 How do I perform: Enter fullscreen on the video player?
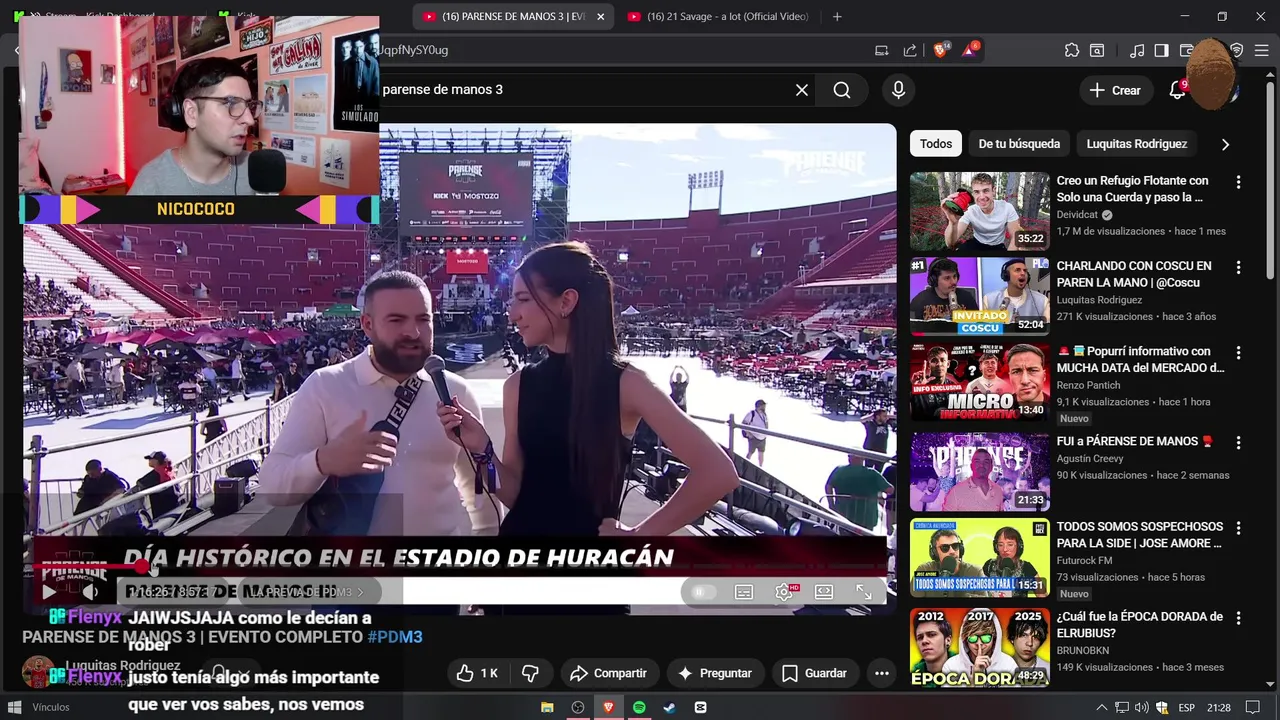pos(864,592)
